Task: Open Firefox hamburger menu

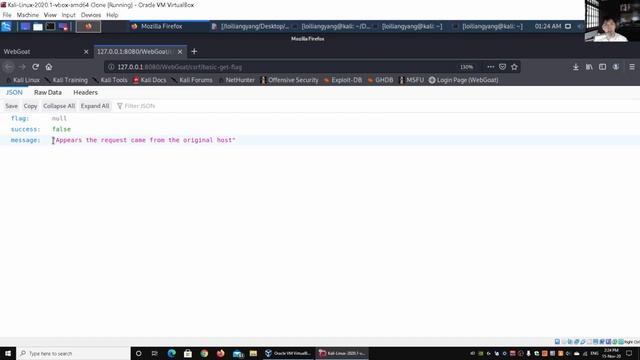Action: (632, 67)
